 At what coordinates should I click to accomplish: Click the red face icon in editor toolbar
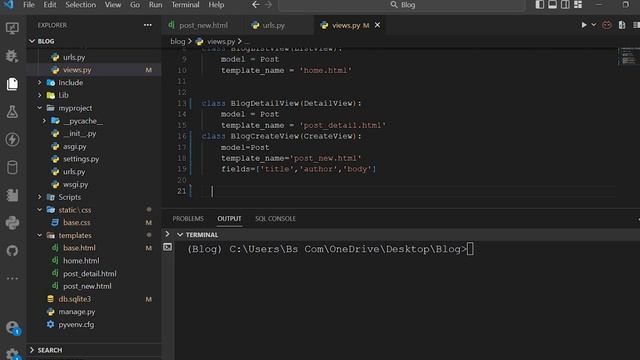pos(607,25)
